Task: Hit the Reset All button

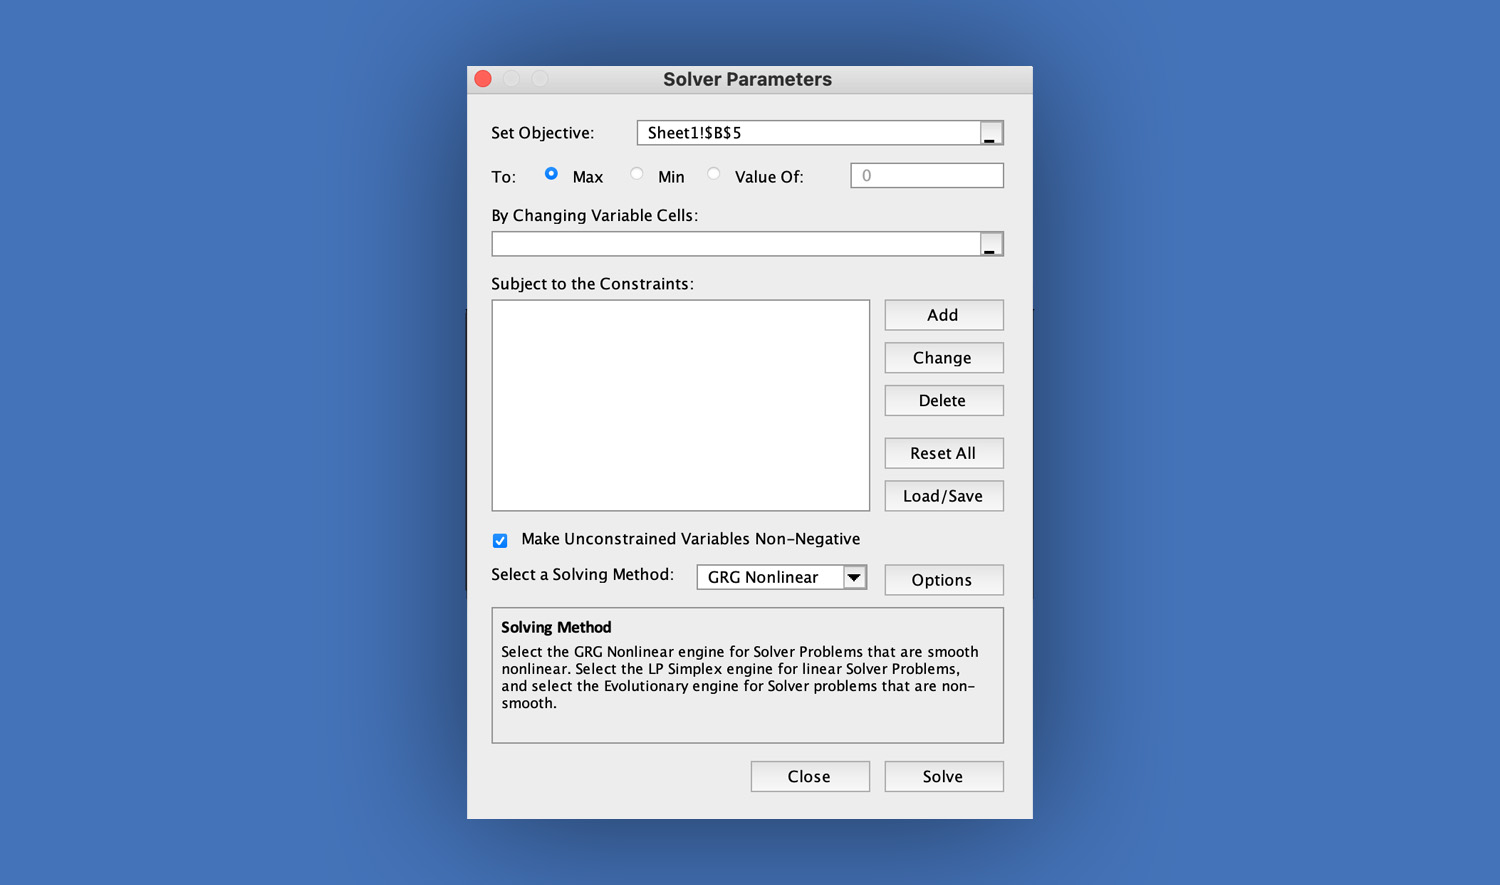Action: click(943, 453)
